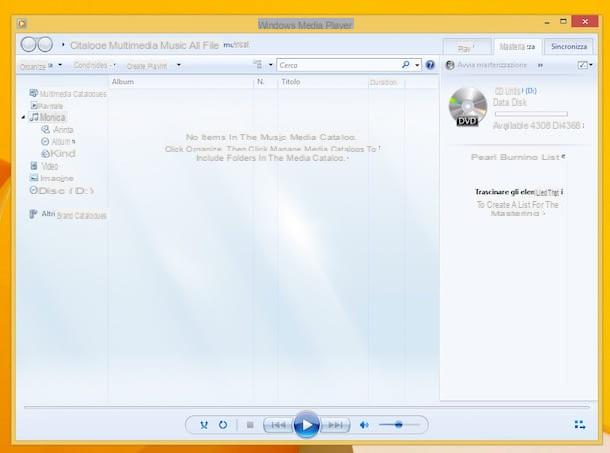Skip to the previous track
This screenshot has height=453, width=610.
coord(278,425)
